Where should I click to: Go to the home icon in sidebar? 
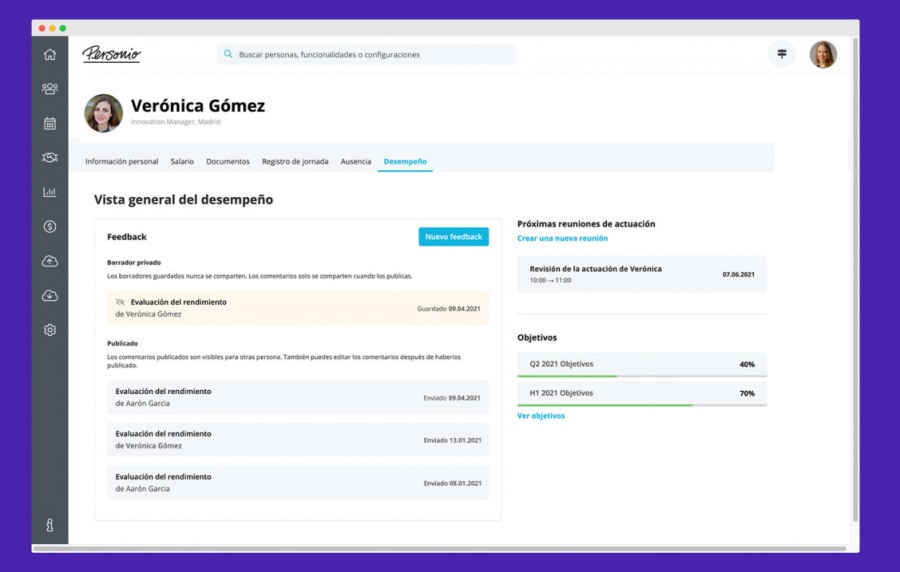pos(50,55)
